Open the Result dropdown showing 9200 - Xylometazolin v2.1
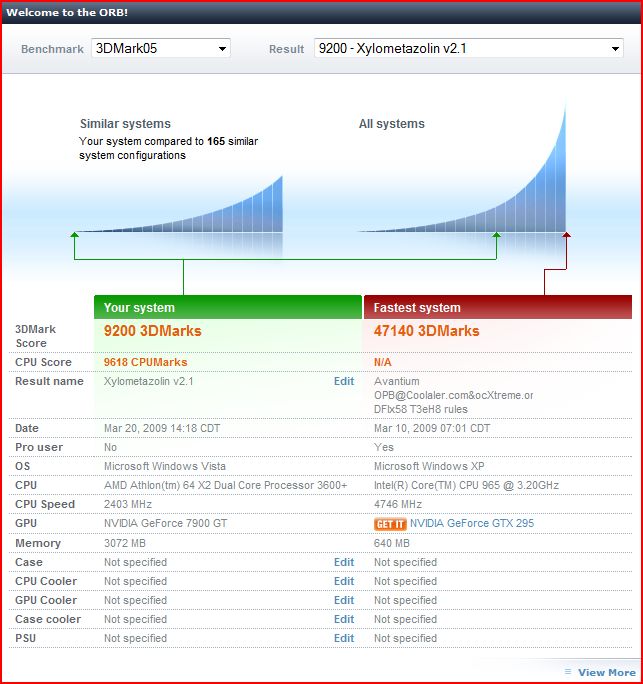Screen dimensions: 643x684 tap(469, 48)
